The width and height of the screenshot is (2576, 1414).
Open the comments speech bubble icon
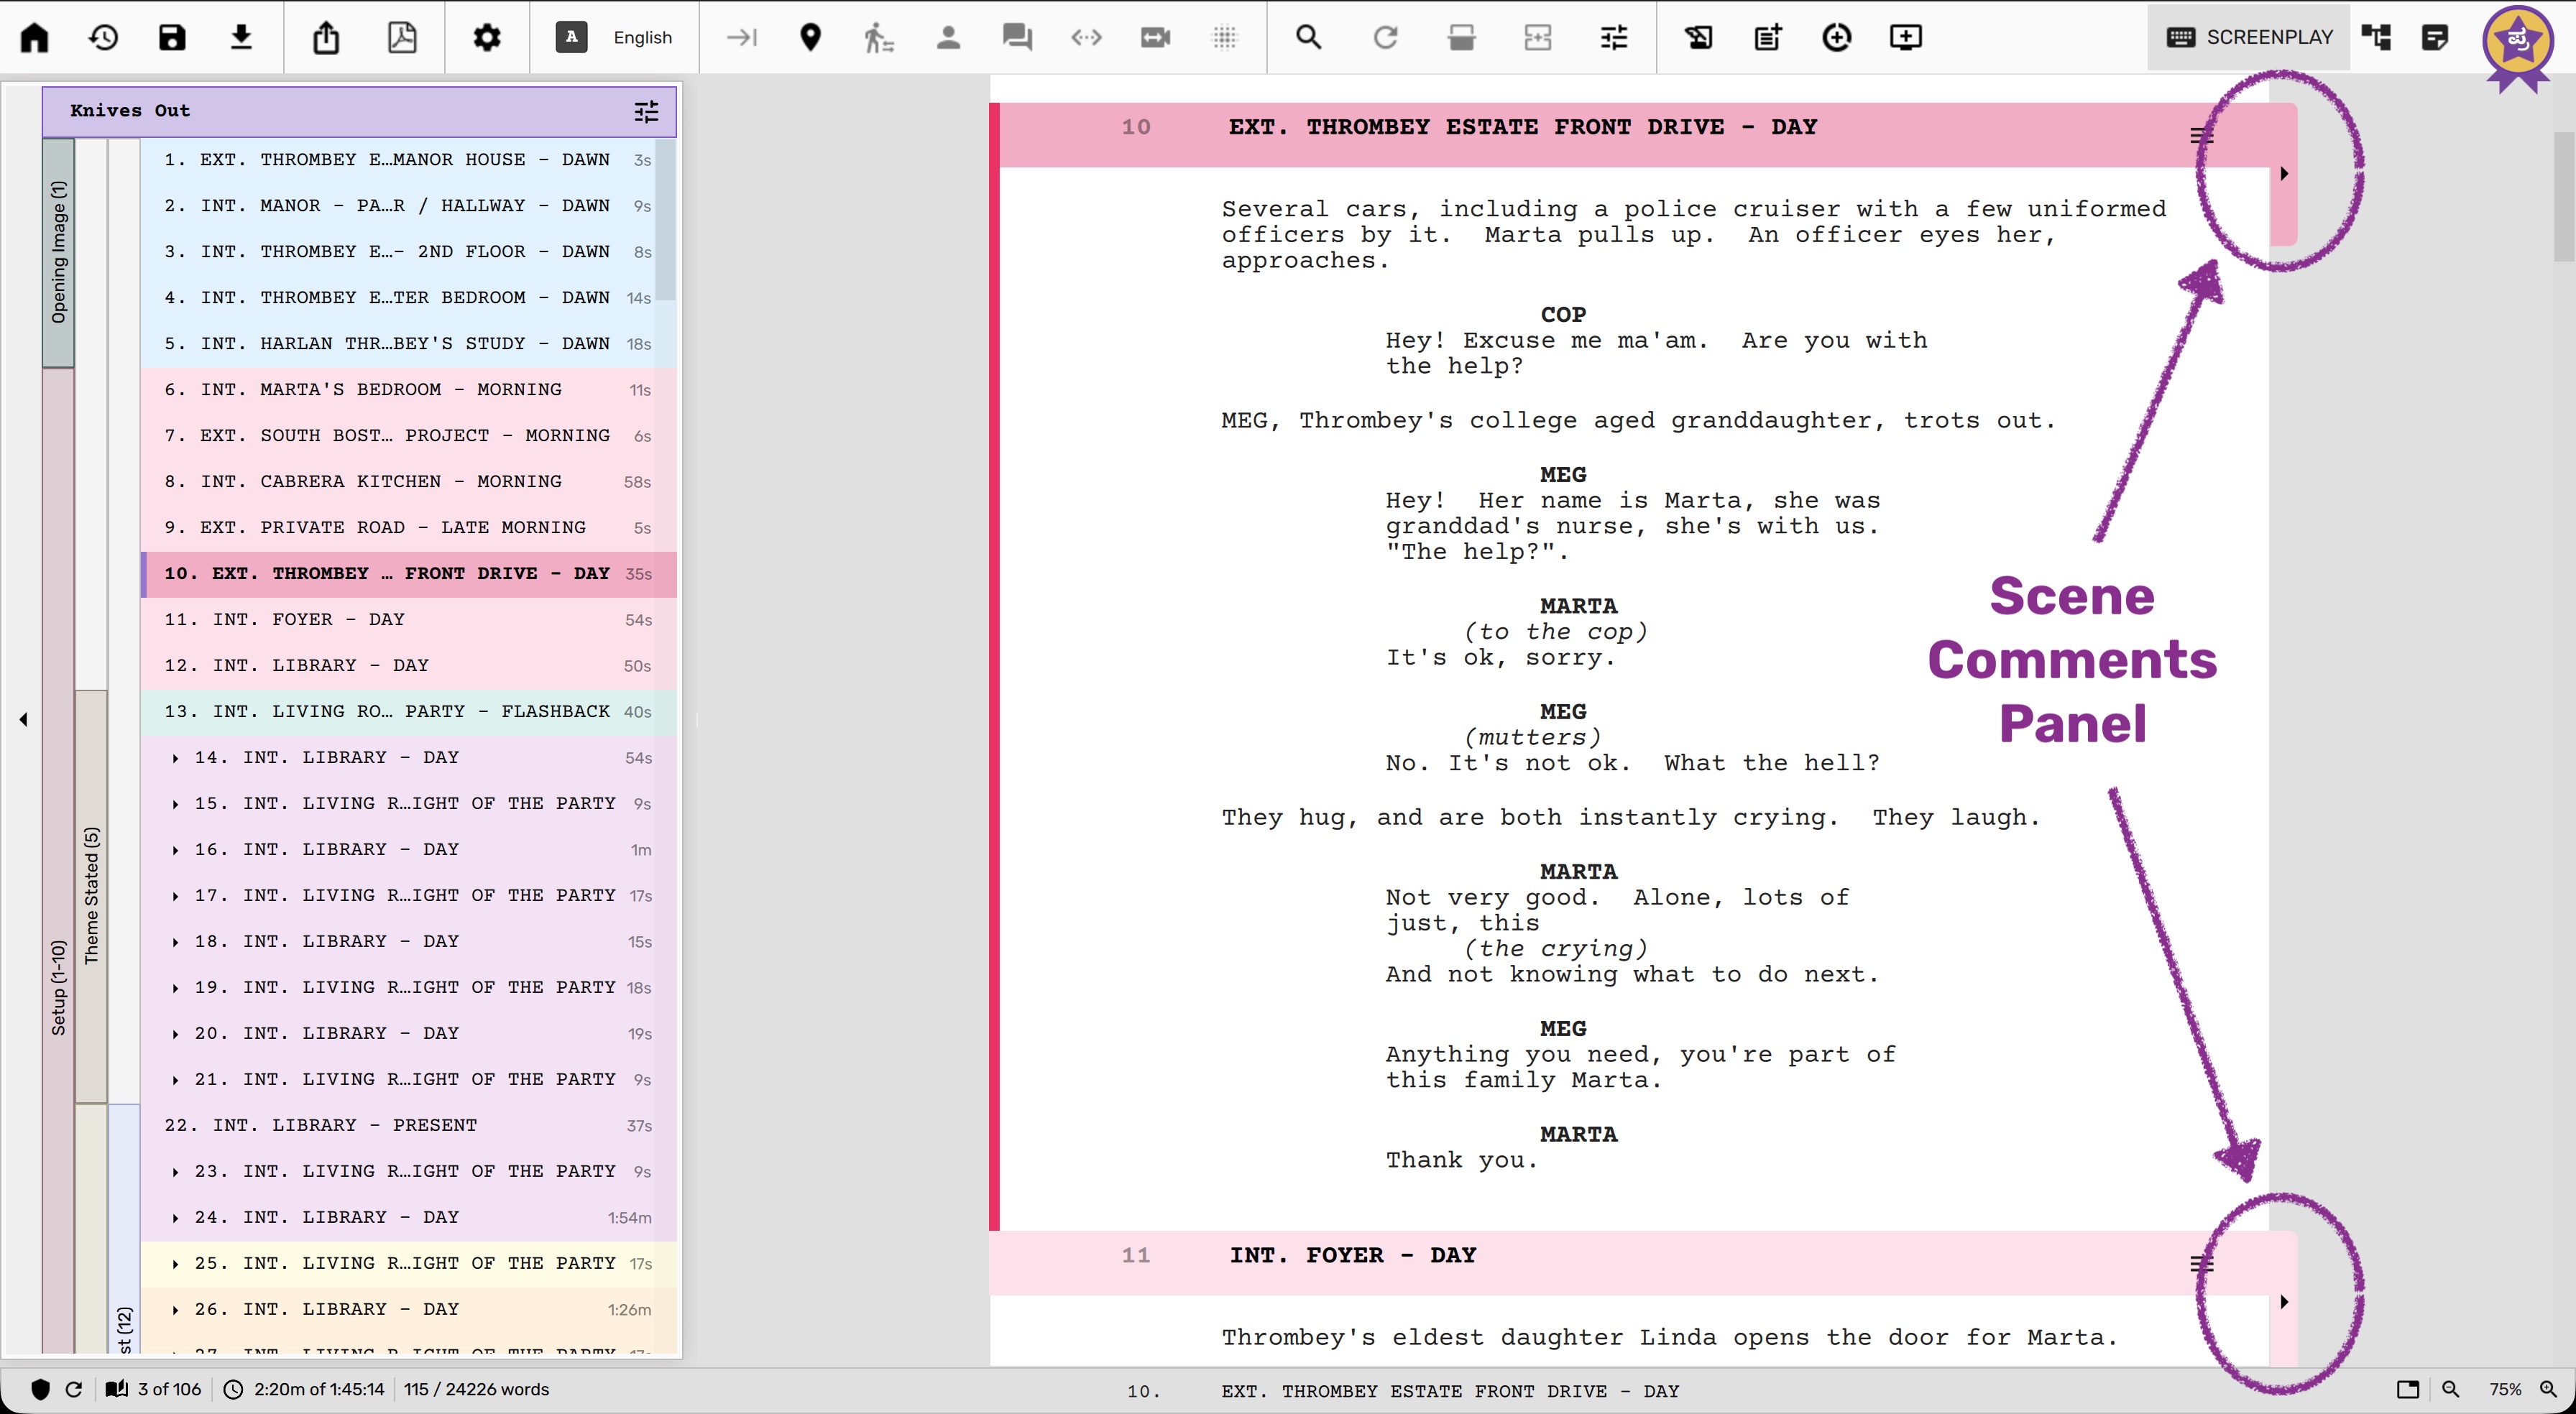(x=1017, y=38)
